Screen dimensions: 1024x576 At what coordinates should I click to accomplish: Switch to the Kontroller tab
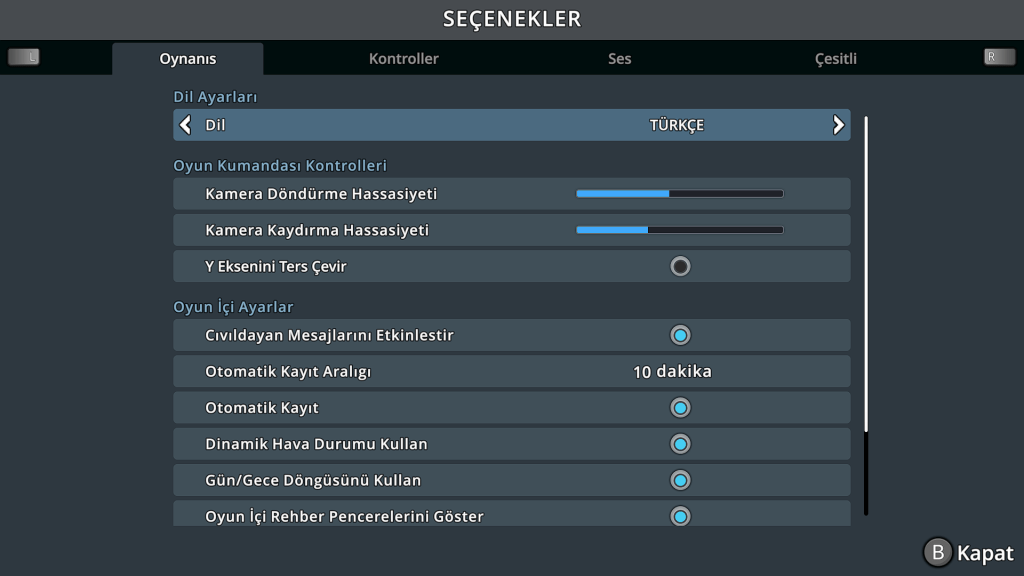click(x=404, y=59)
